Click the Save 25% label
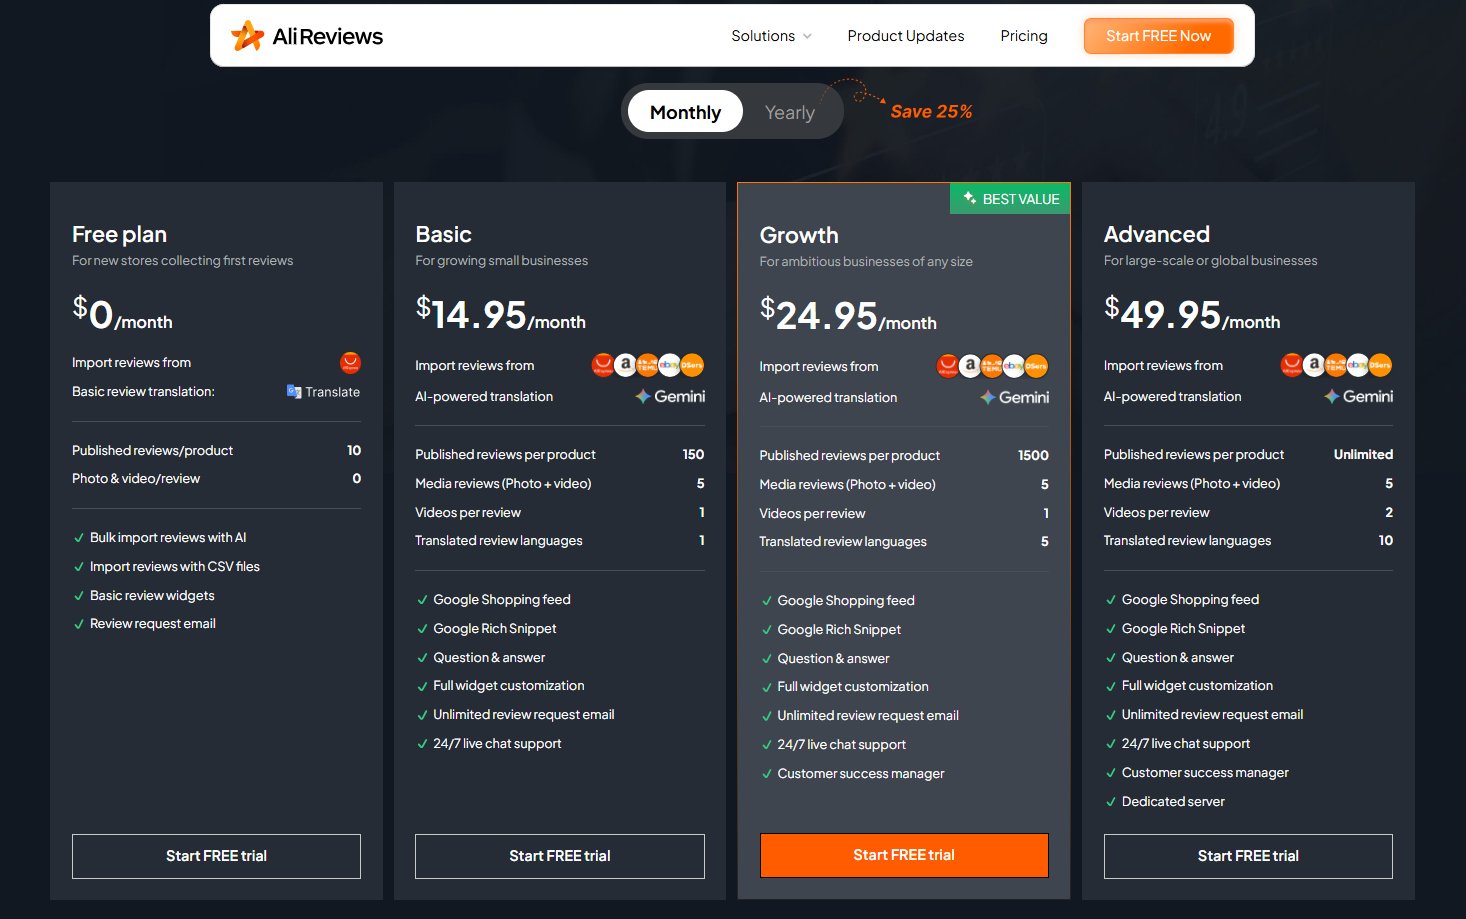 [931, 111]
